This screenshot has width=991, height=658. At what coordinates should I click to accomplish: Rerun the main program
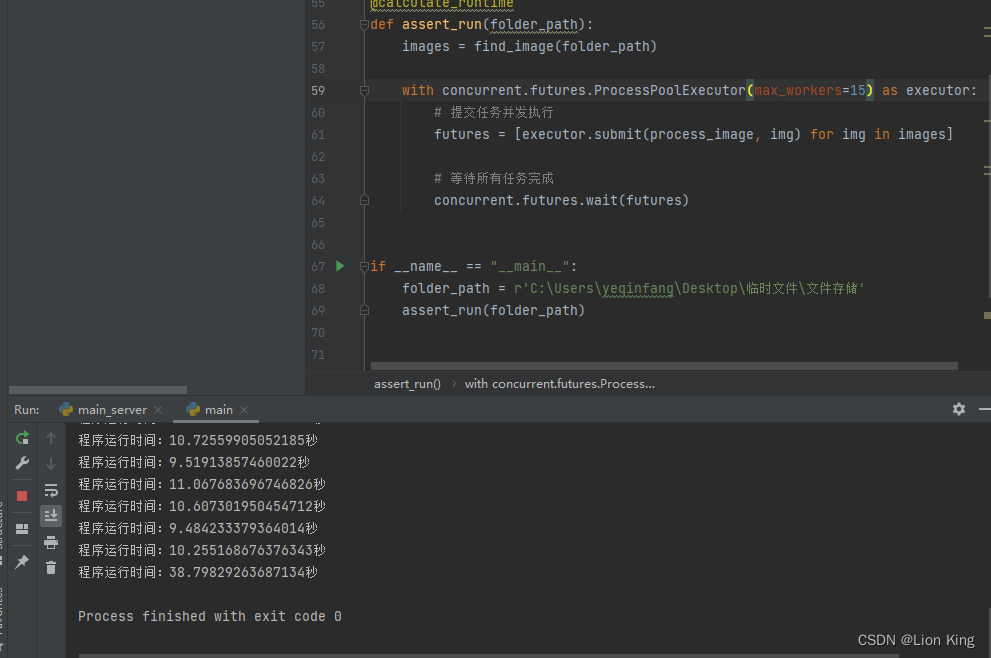[21, 437]
